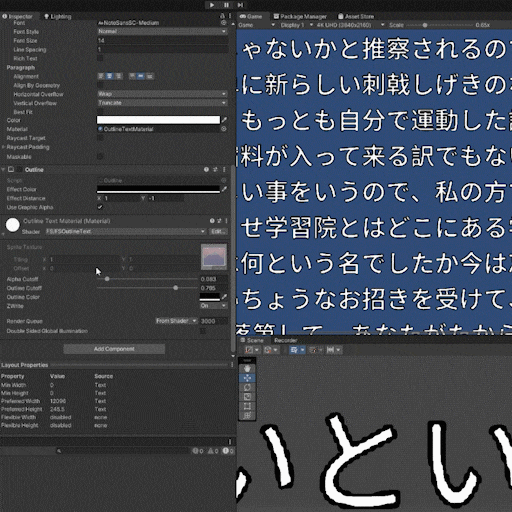Open the Package Manager tab
This screenshot has width=512, height=512.
click(300, 16)
